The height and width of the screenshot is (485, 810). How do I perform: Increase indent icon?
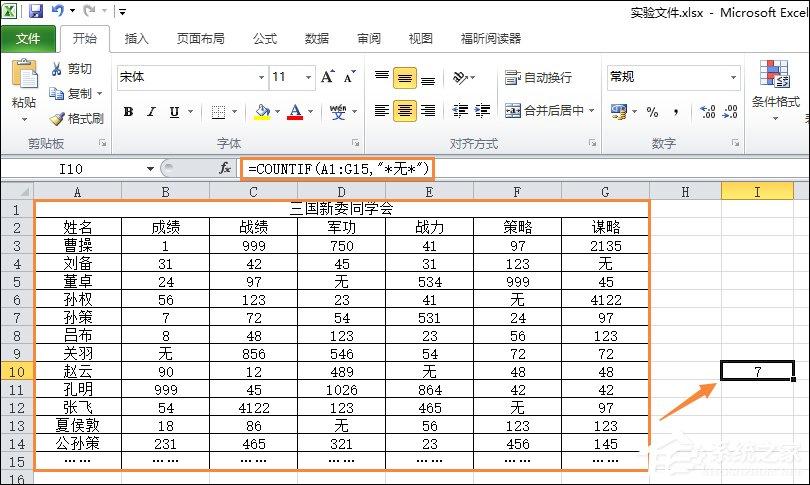(x=482, y=111)
